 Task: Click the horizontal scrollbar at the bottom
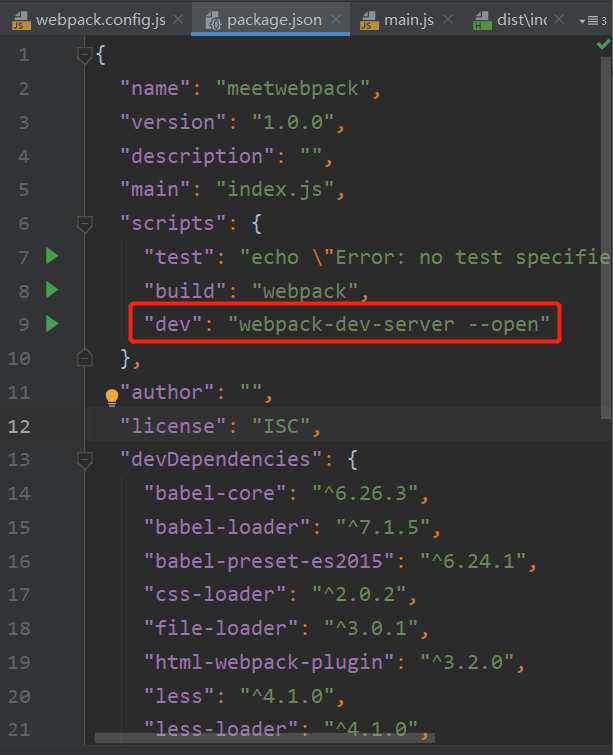click(x=265, y=738)
